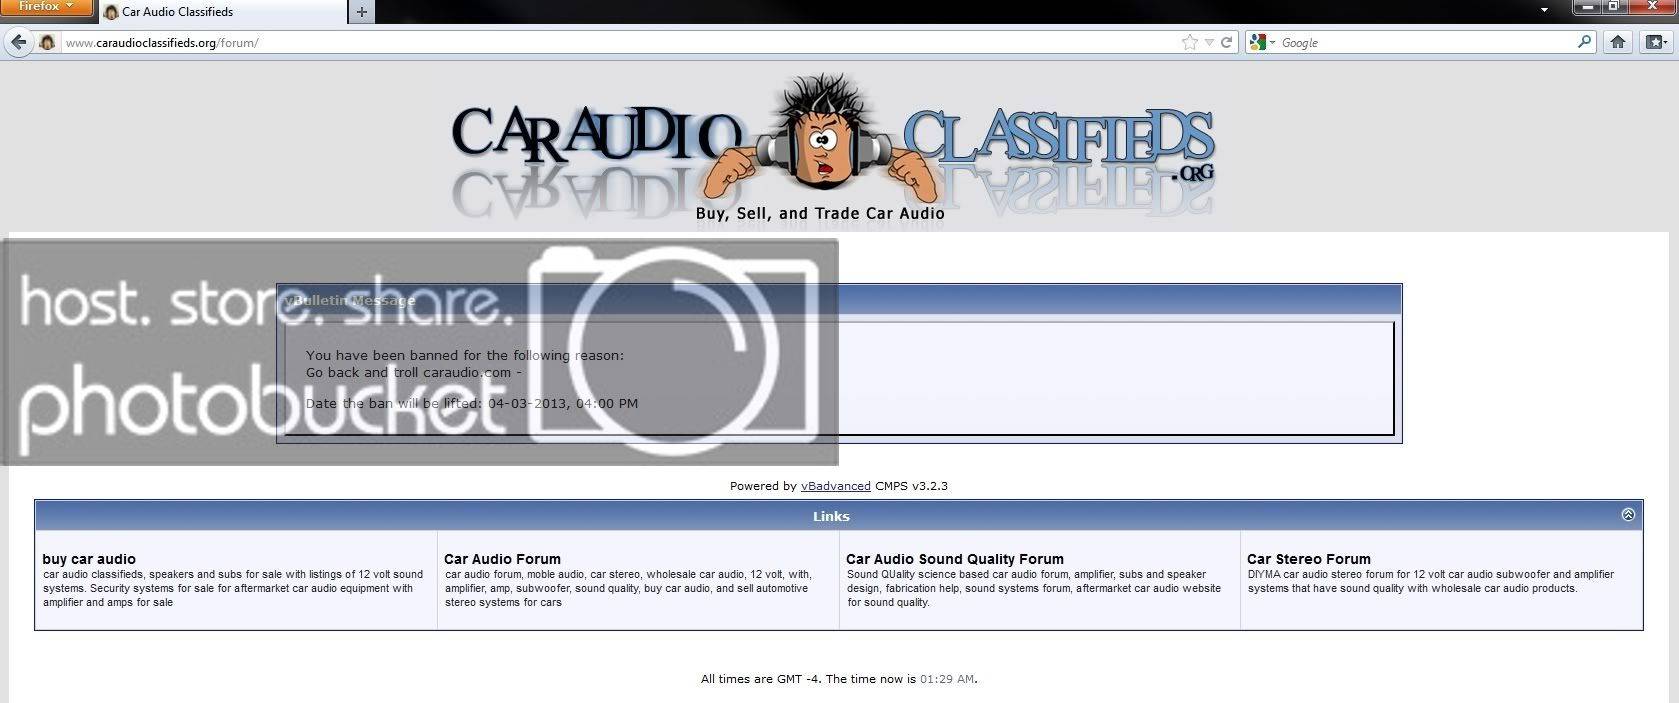Click the Links panel header title
1679x703 pixels.
[831, 516]
